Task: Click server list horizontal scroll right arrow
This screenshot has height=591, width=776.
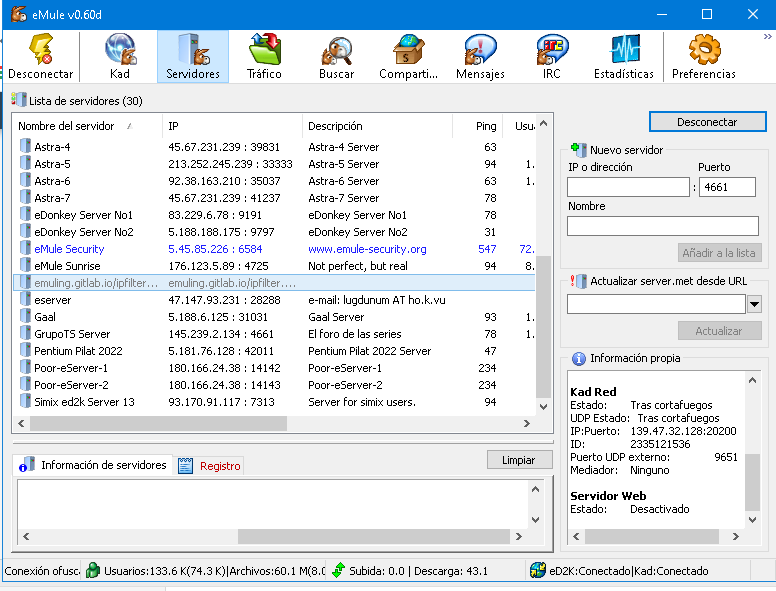Action: 527,423
